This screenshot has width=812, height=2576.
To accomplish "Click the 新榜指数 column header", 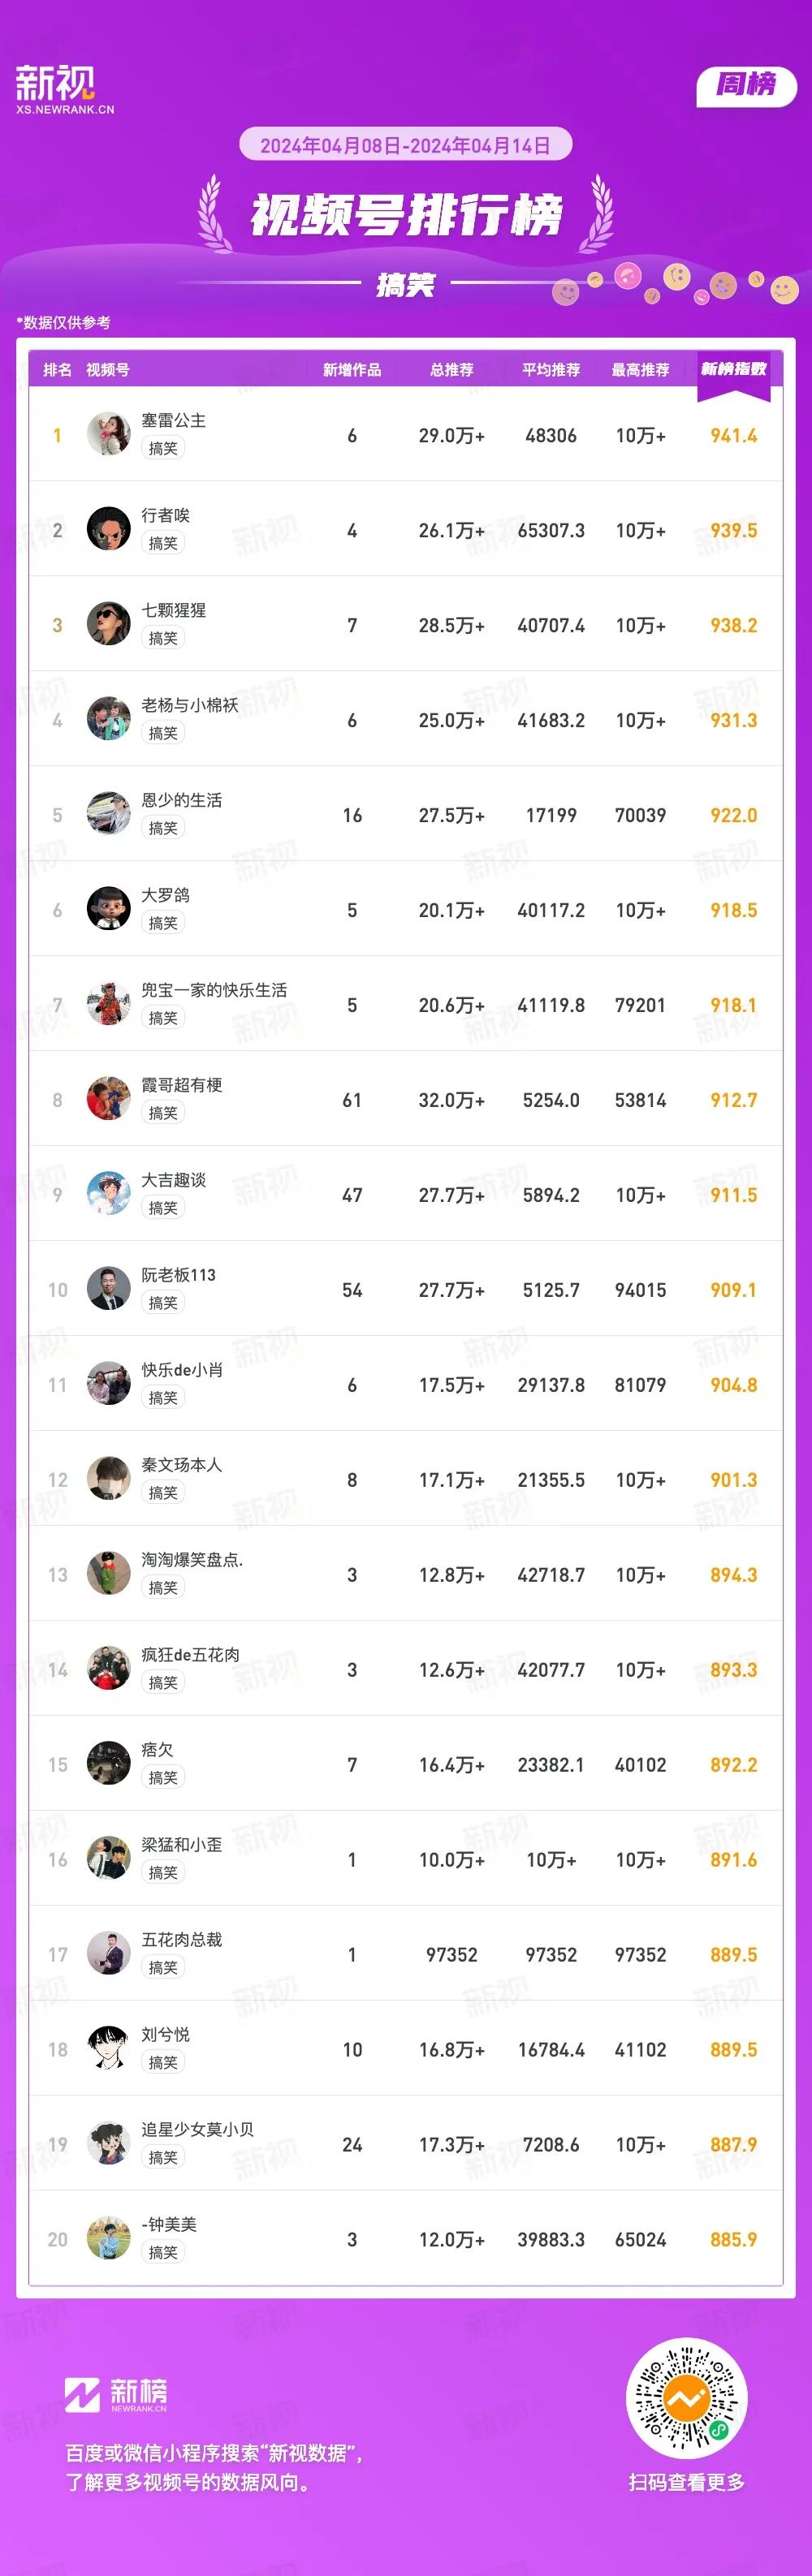I will (733, 369).
